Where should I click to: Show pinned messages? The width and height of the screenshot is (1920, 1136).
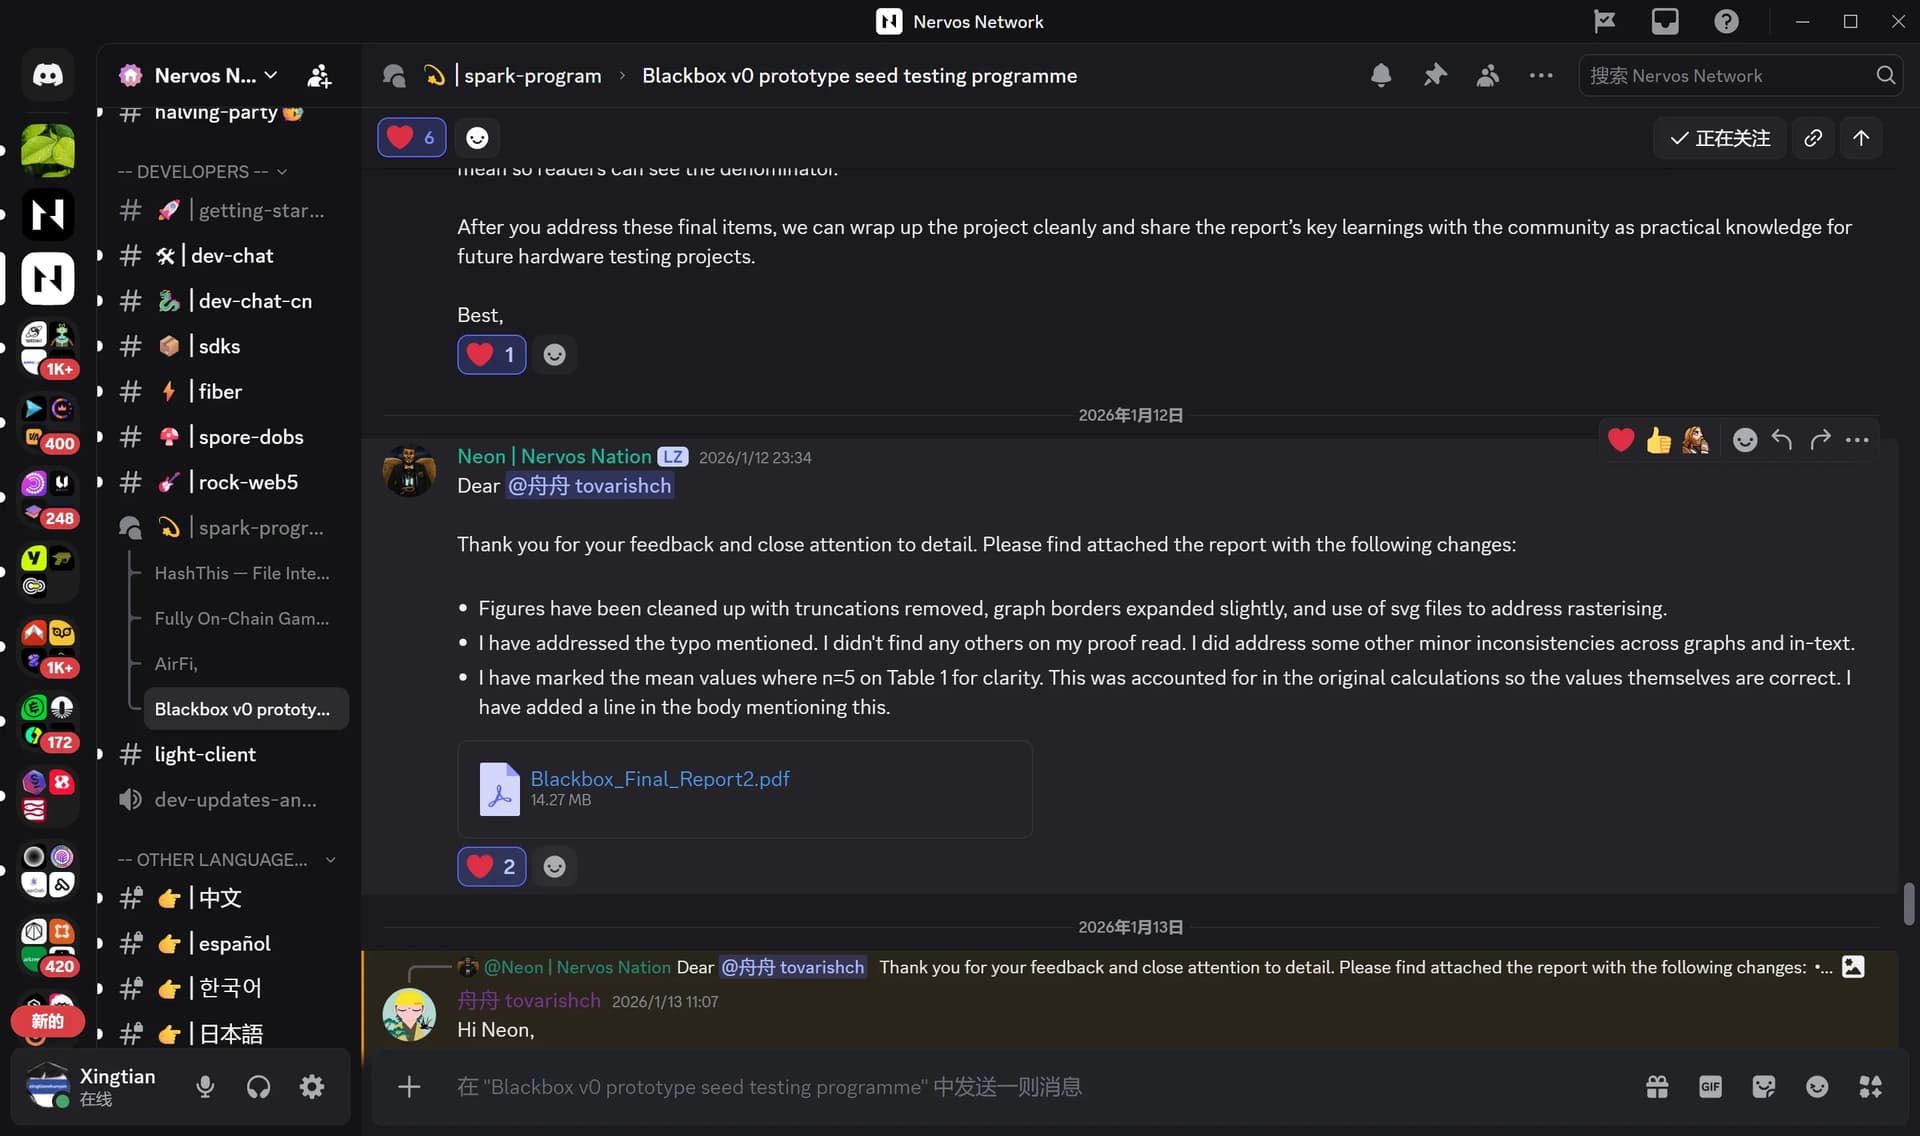1435,75
